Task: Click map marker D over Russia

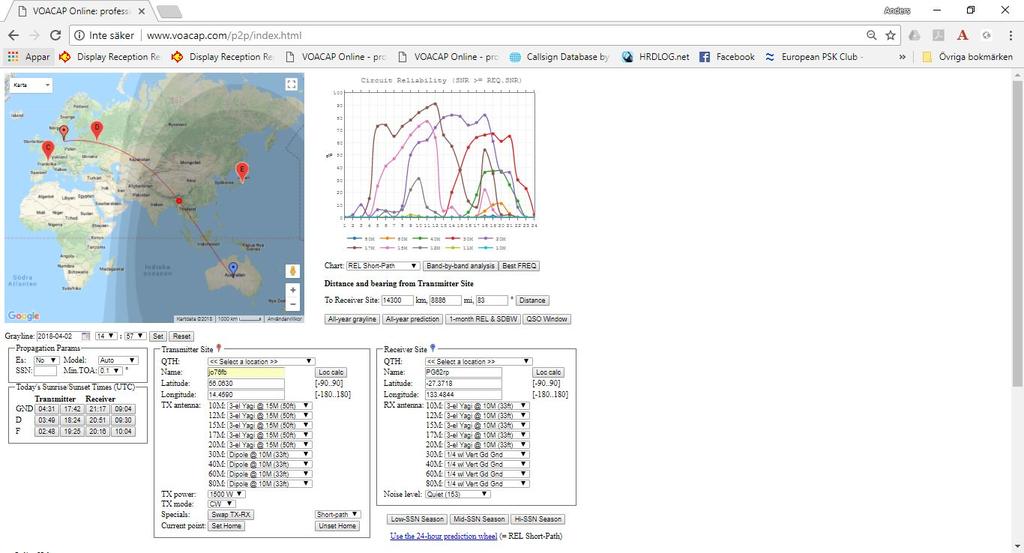Action: tap(97, 130)
